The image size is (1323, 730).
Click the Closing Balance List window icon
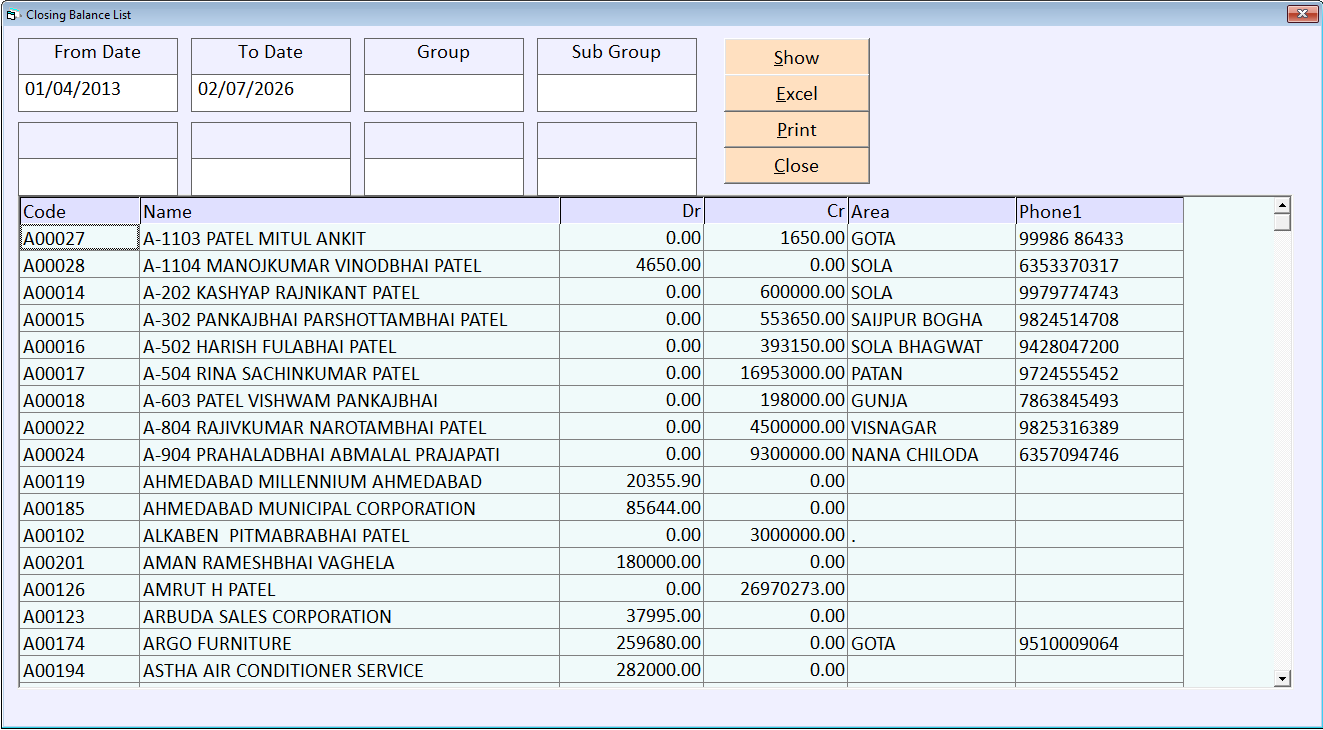pos(13,15)
